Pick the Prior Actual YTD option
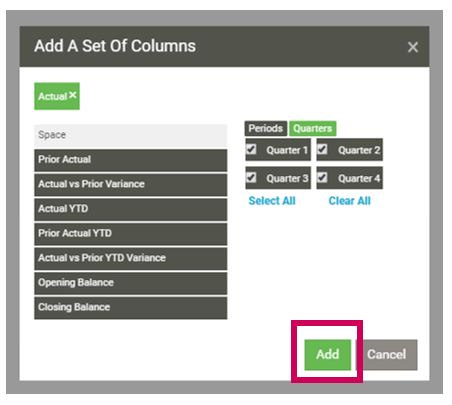Image resolution: width=452 pixels, height=405 pixels. pyautogui.click(x=131, y=234)
